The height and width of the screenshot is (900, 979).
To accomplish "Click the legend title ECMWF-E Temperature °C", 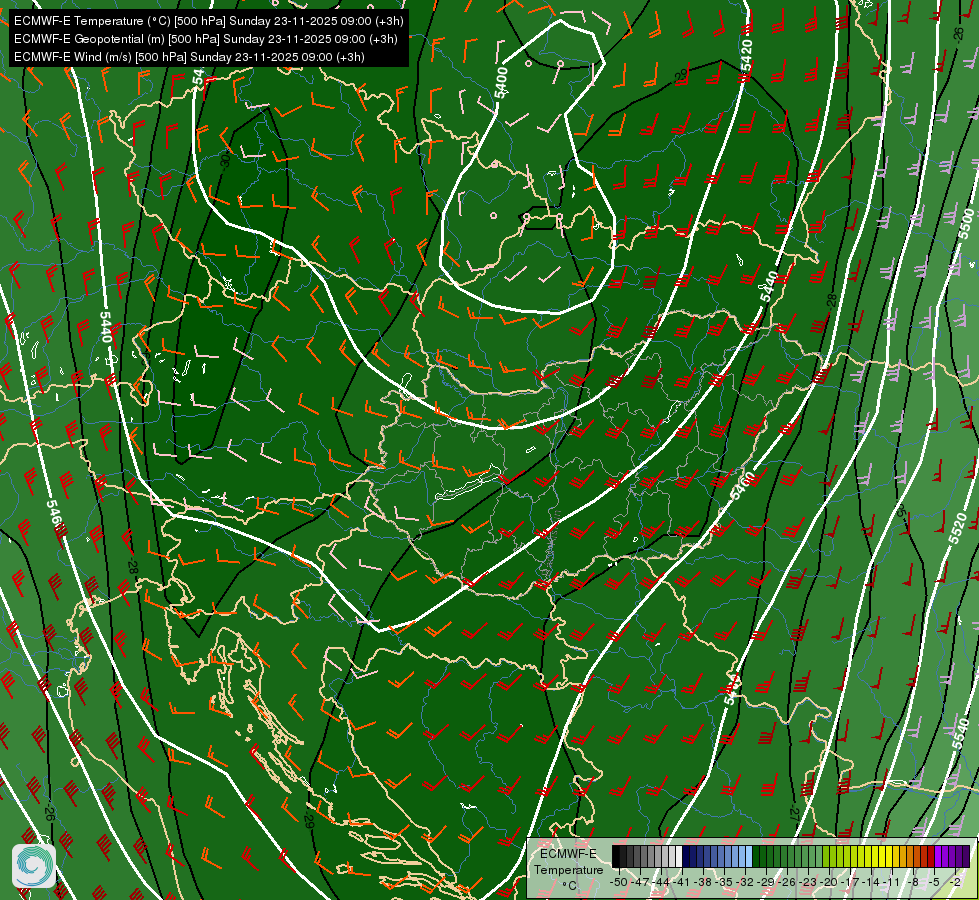I will tap(568, 869).
